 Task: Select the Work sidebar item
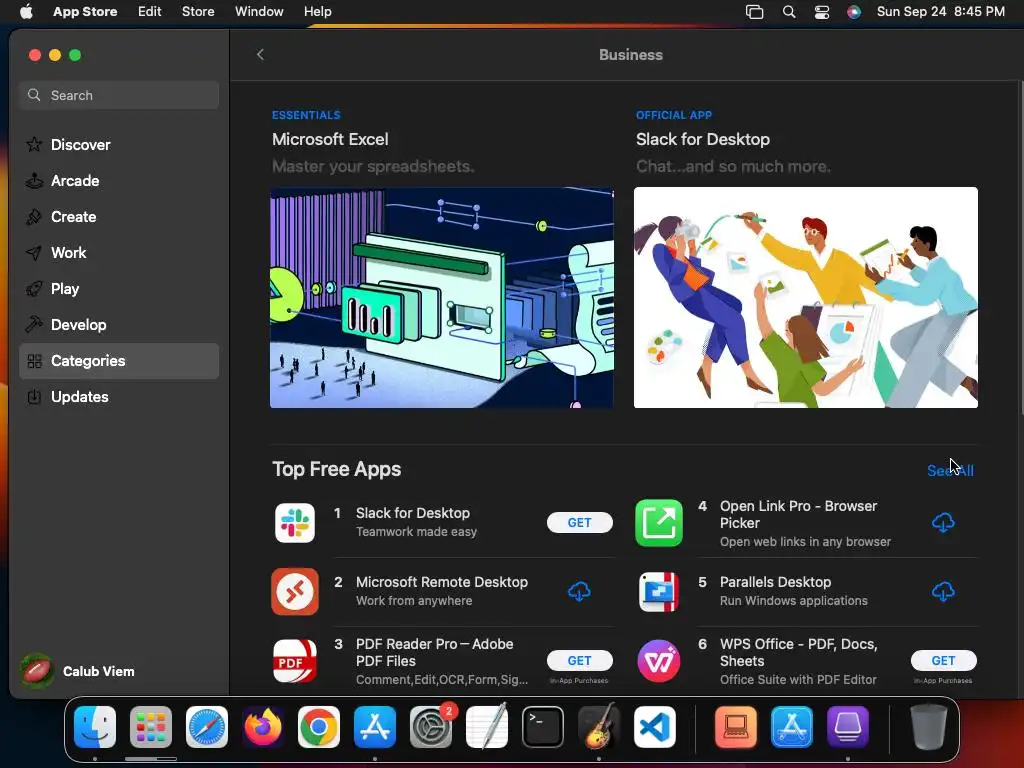click(x=119, y=253)
